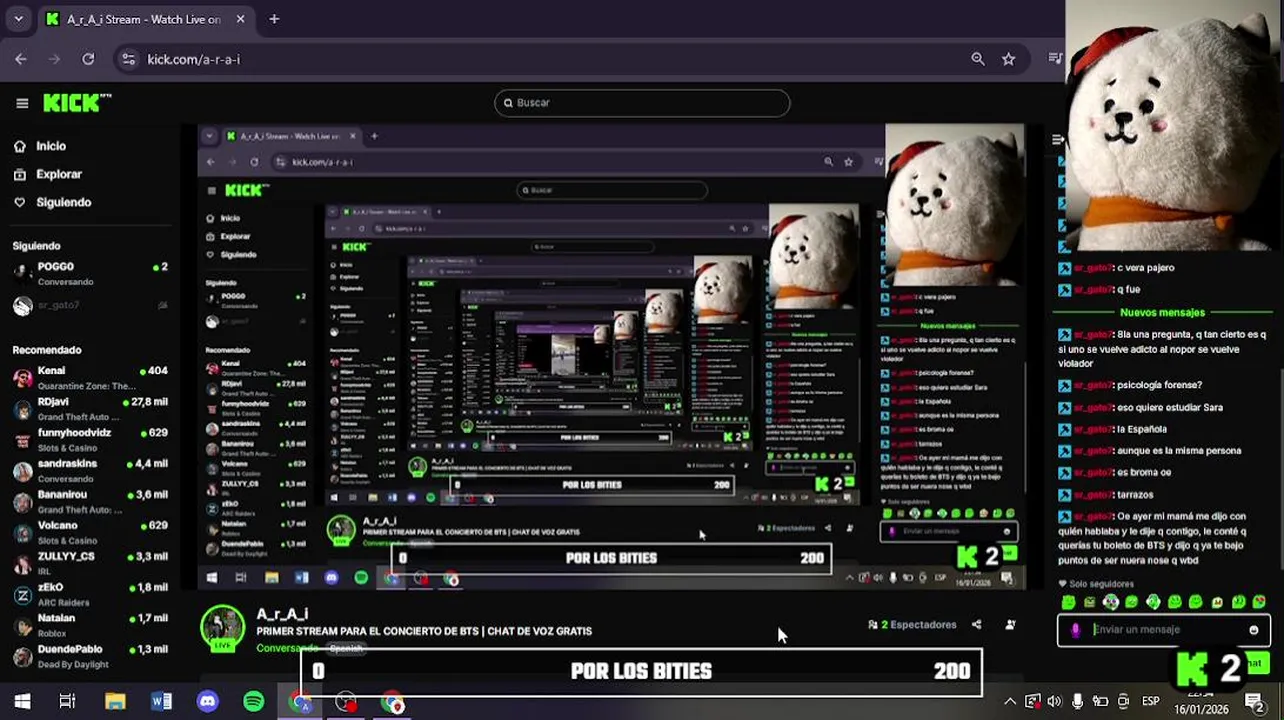Viewport: 1284px width, 720px height.
Task: Open offline followed channel sr_goto7
Action: [x=90, y=305]
